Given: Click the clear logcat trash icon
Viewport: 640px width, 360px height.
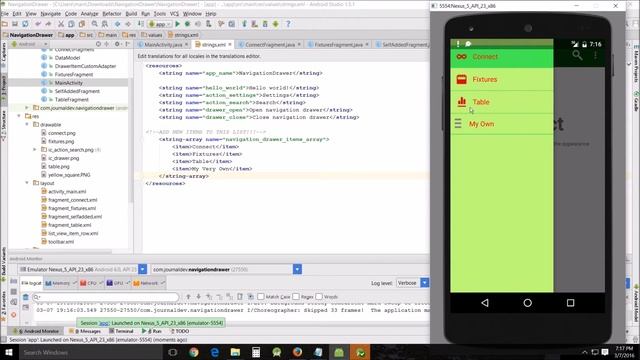Looking at the screenshot, I should click(x=26, y=297).
